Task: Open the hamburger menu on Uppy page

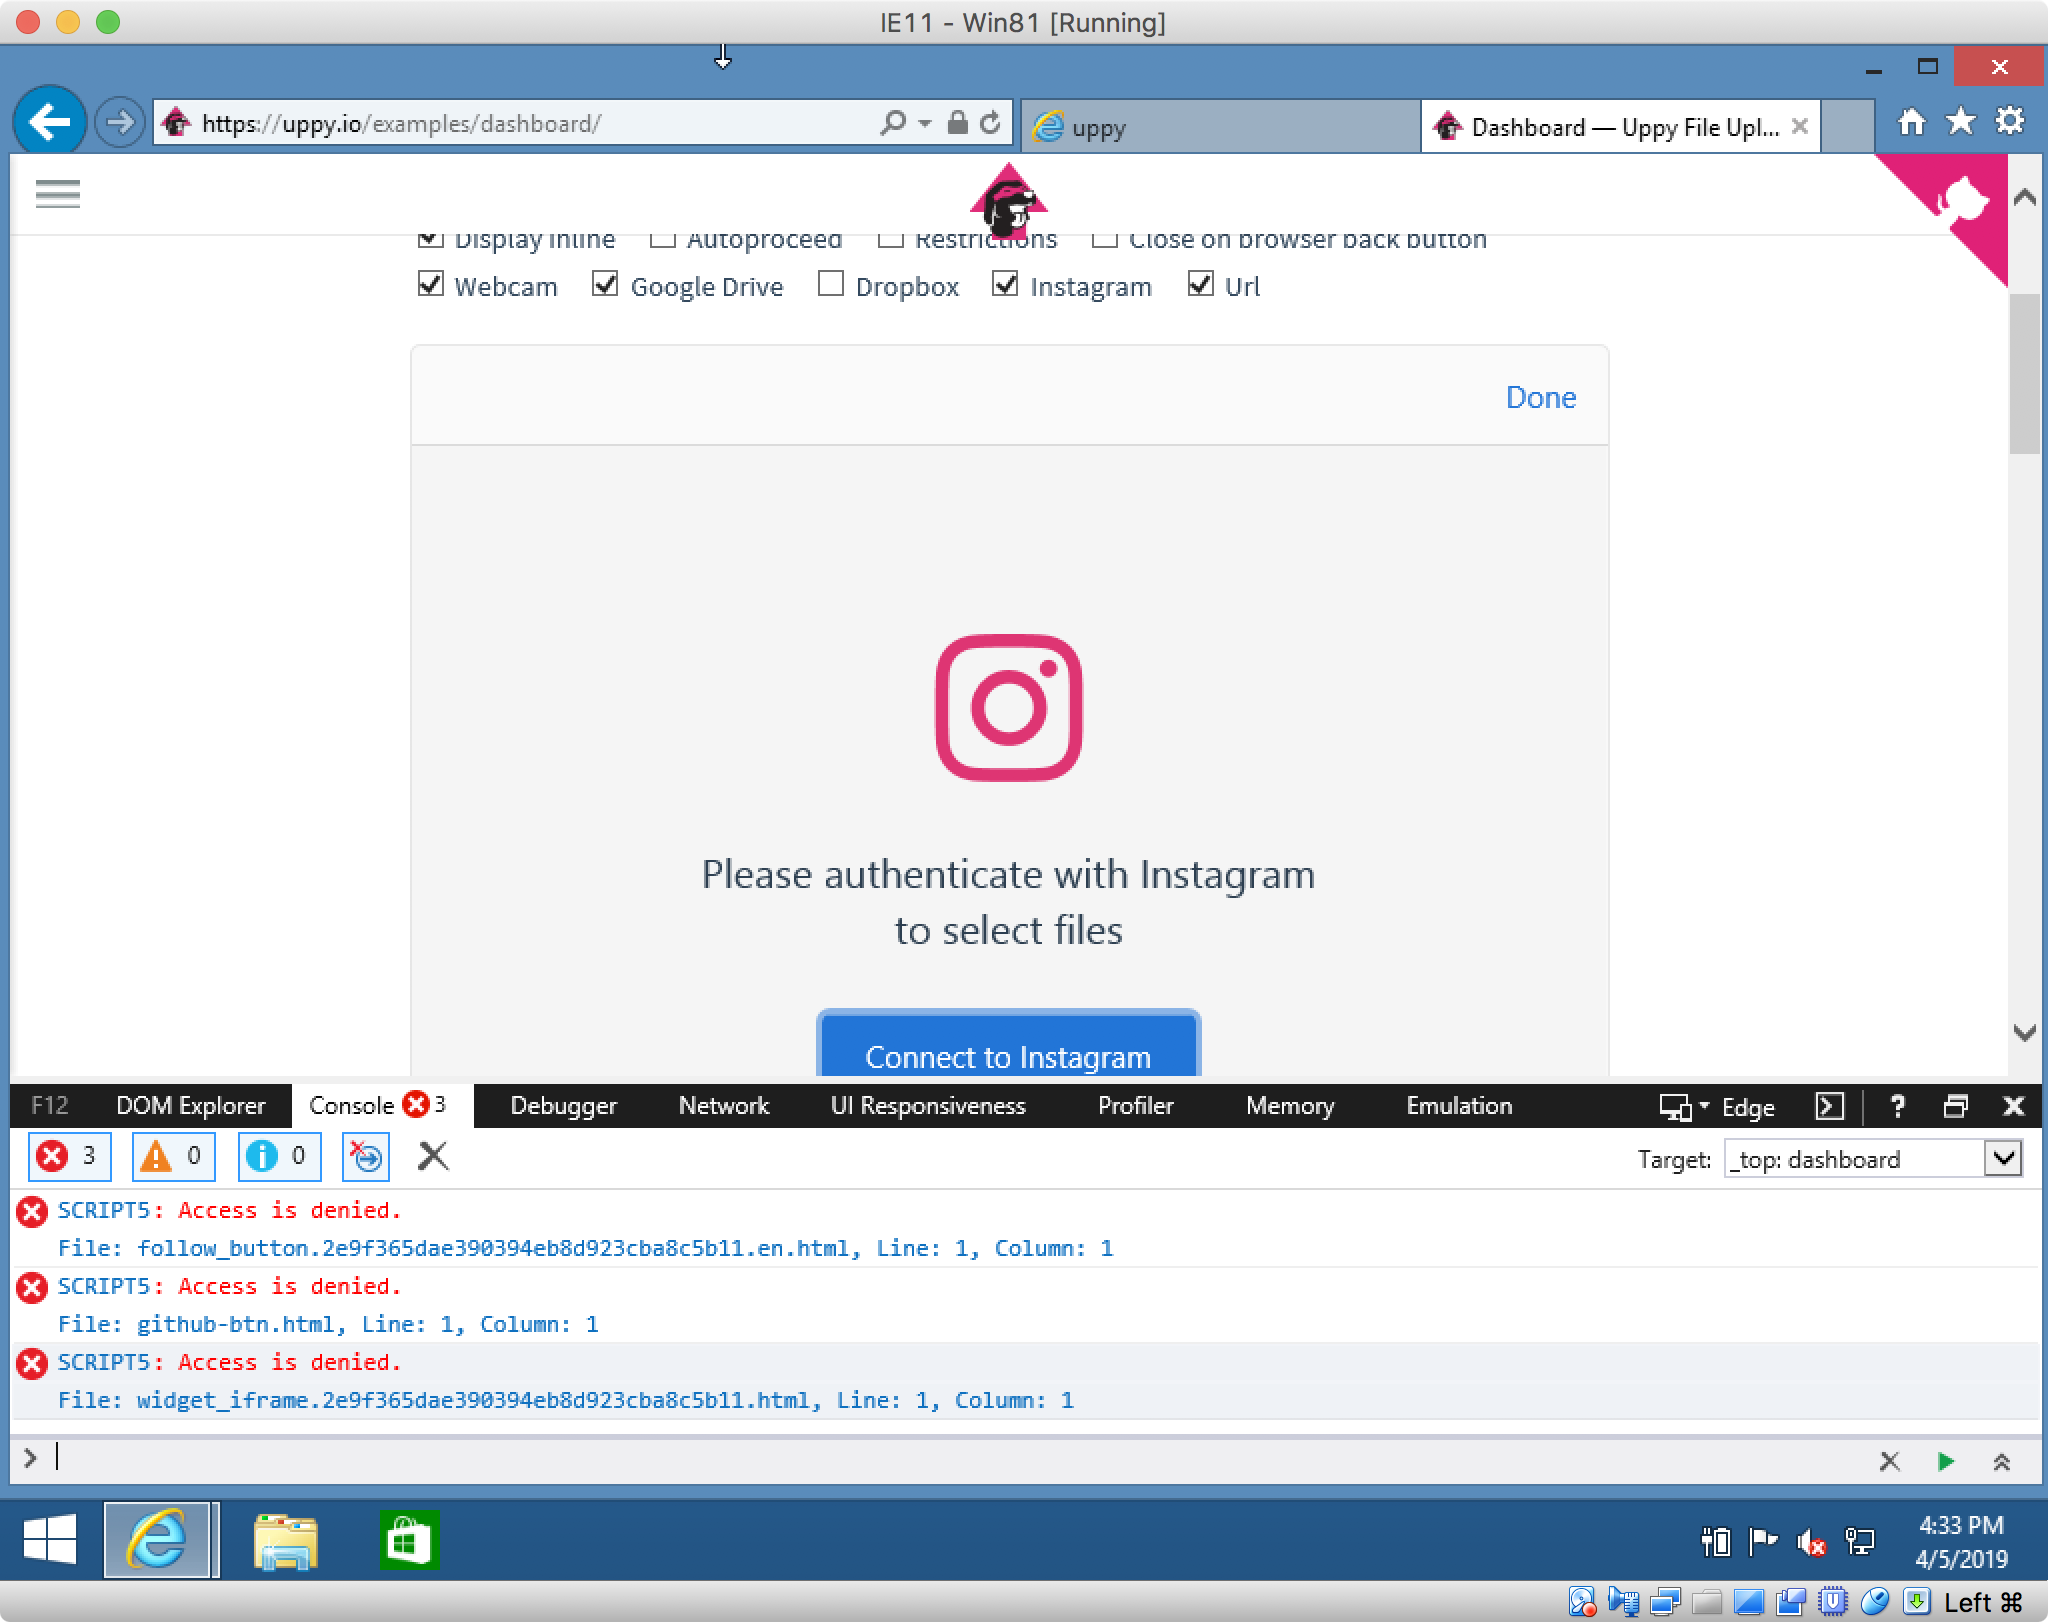Action: [57, 193]
